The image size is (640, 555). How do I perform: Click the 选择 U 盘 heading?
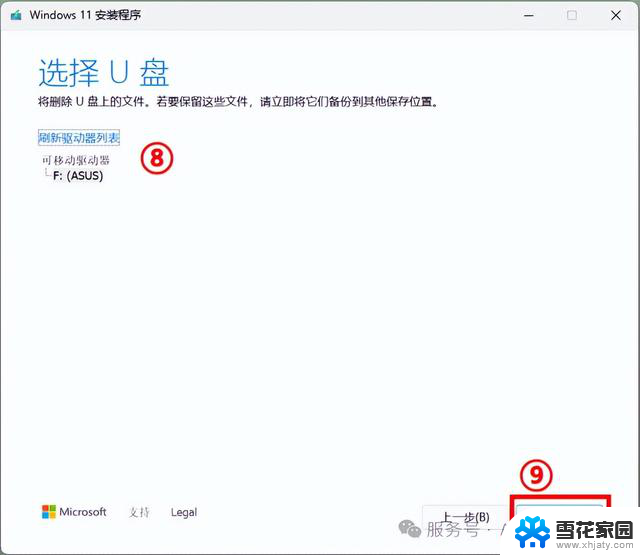click(104, 73)
